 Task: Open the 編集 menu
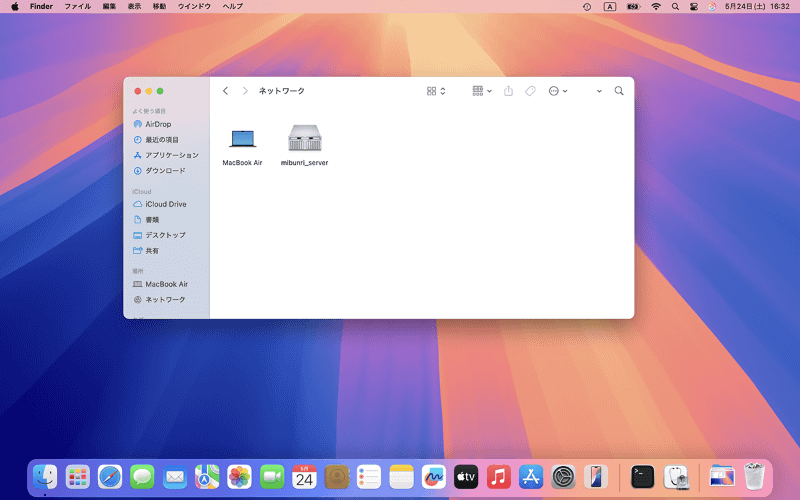tap(109, 7)
